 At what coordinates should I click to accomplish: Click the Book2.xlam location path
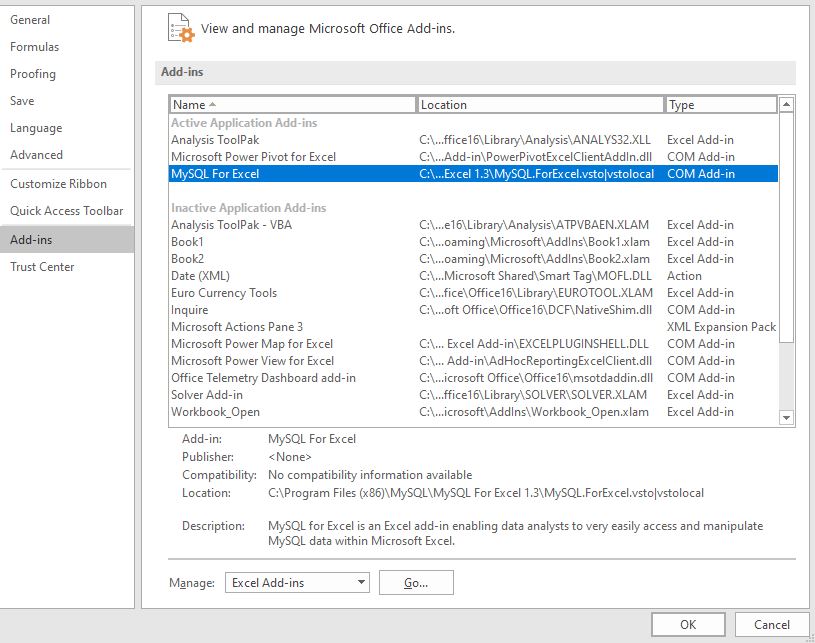pos(534,259)
